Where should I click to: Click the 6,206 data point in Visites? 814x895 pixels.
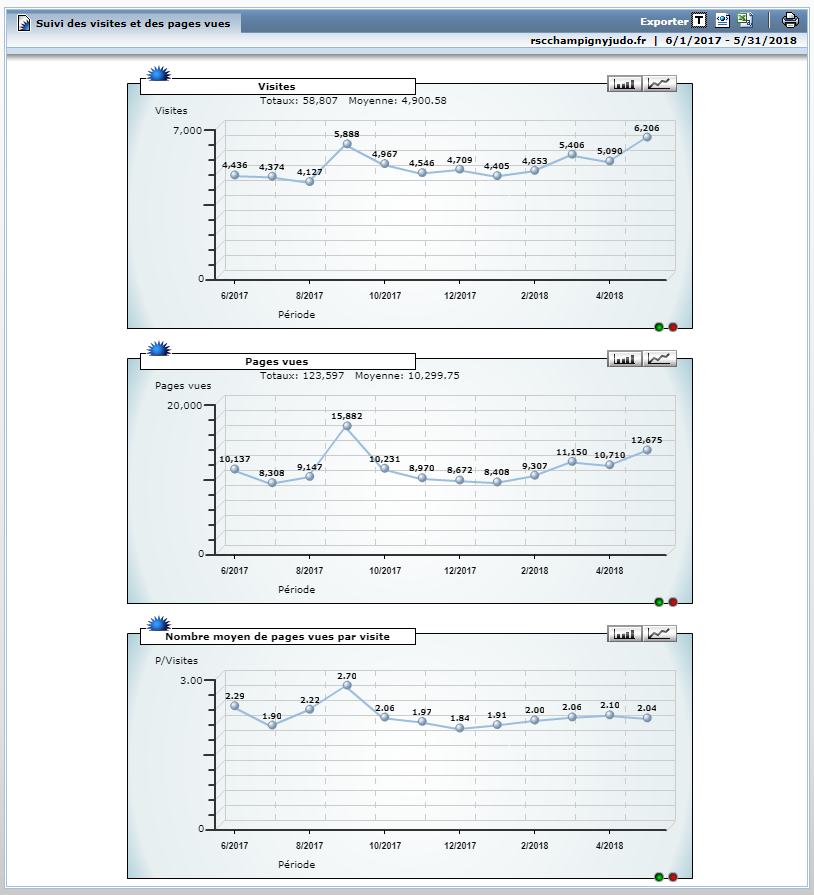coord(647,137)
